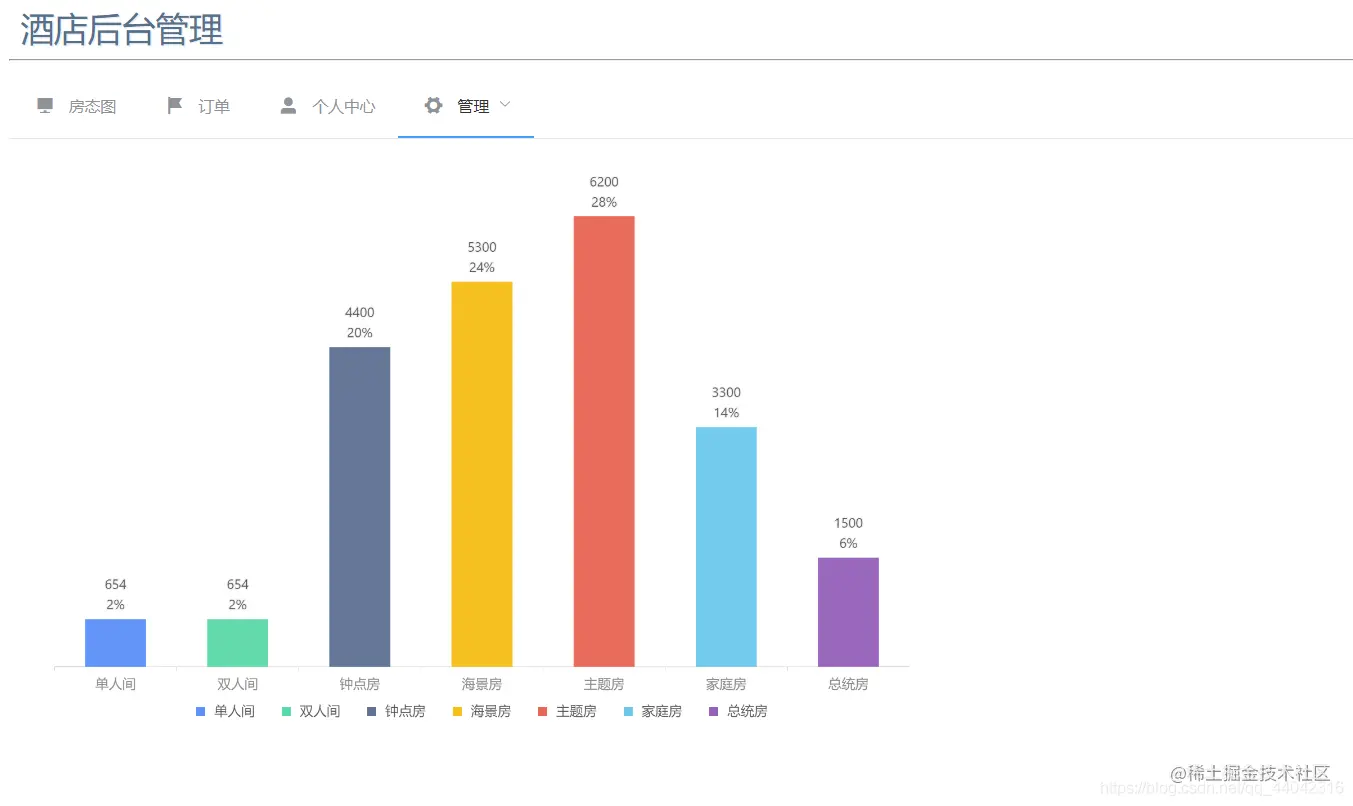Click the light-blue 家庭房 bar
Image resolution: width=1353 pixels, height=806 pixels.
726,547
